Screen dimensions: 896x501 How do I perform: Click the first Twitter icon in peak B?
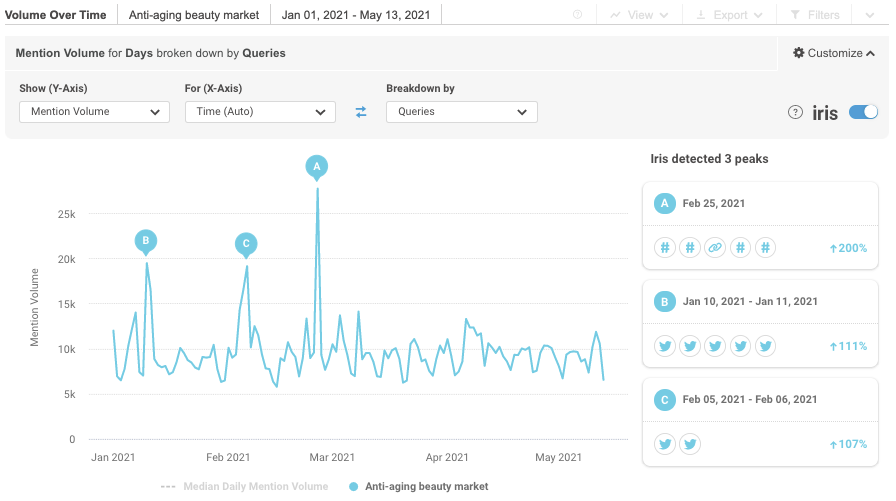(664, 346)
